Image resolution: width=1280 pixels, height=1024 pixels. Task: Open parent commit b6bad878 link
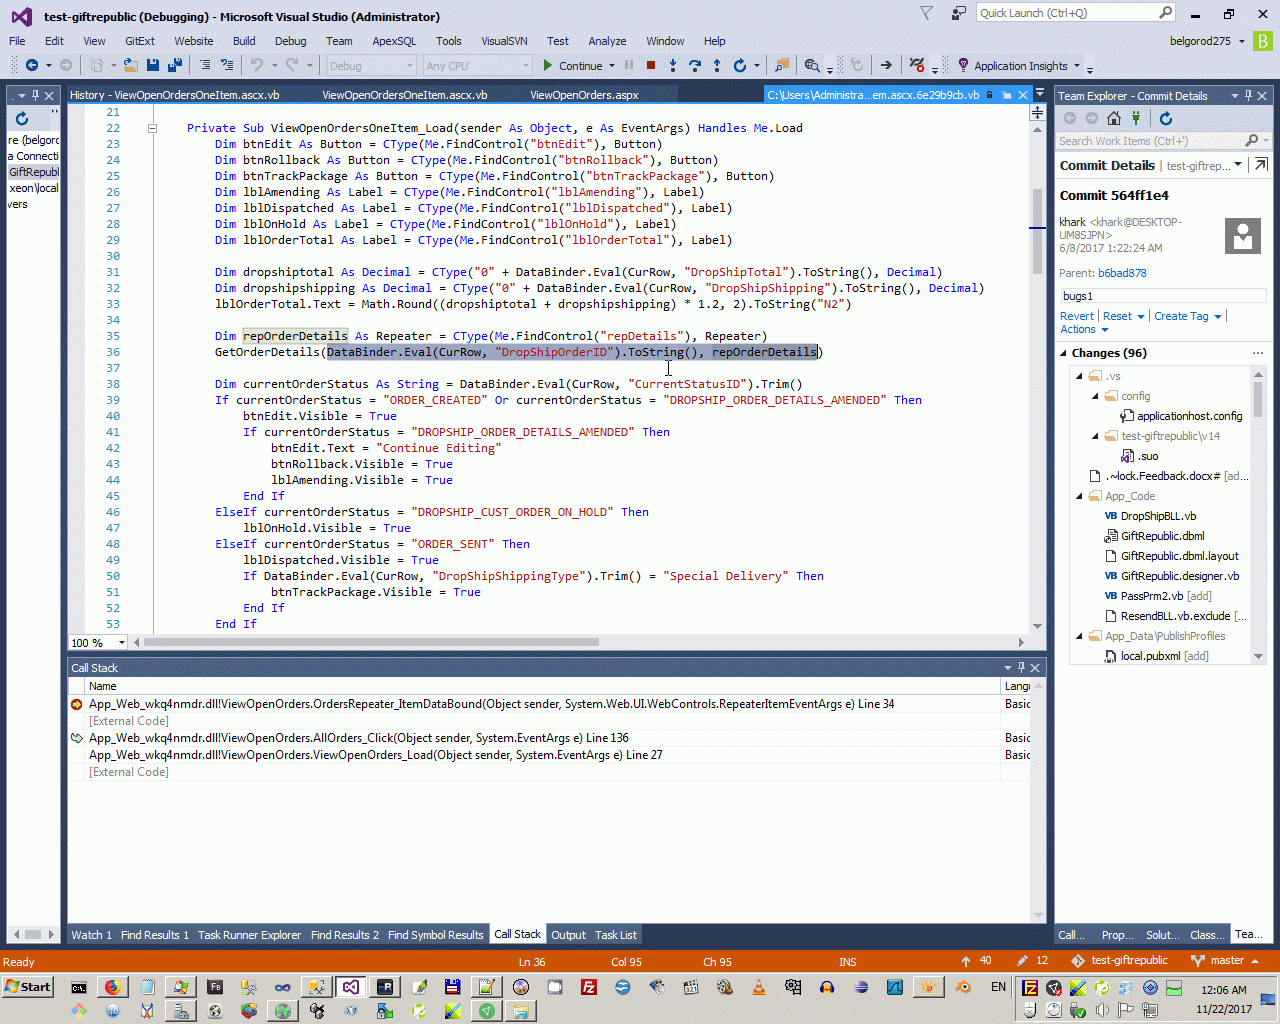[1122, 273]
